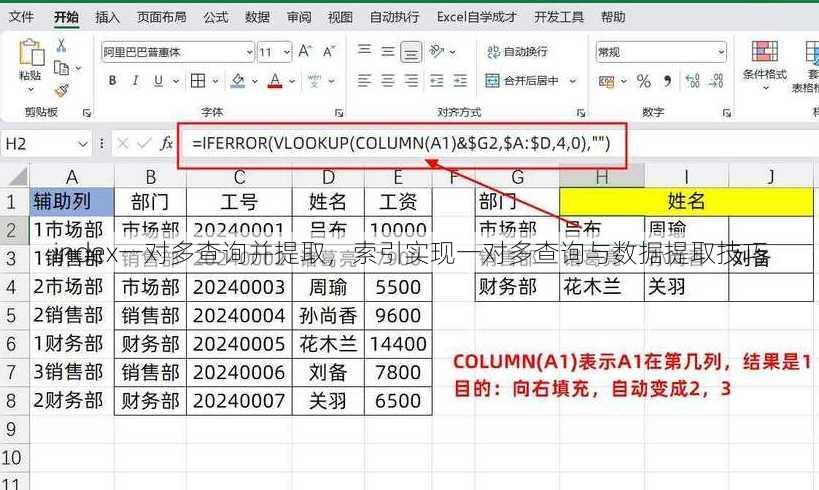The image size is (819, 490).
Task: Click the Insert Function fx button
Action: click(167, 143)
